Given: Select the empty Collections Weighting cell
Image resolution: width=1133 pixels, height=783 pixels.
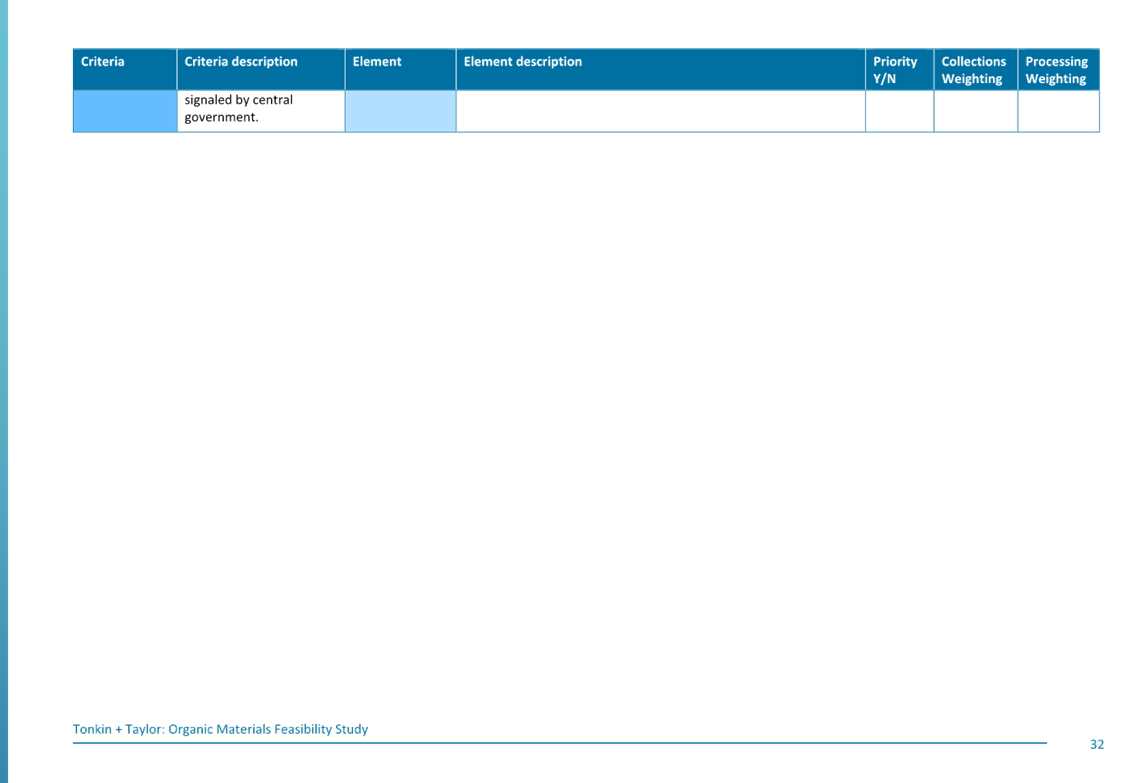Looking at the screenshot, I should coord(974,110).
